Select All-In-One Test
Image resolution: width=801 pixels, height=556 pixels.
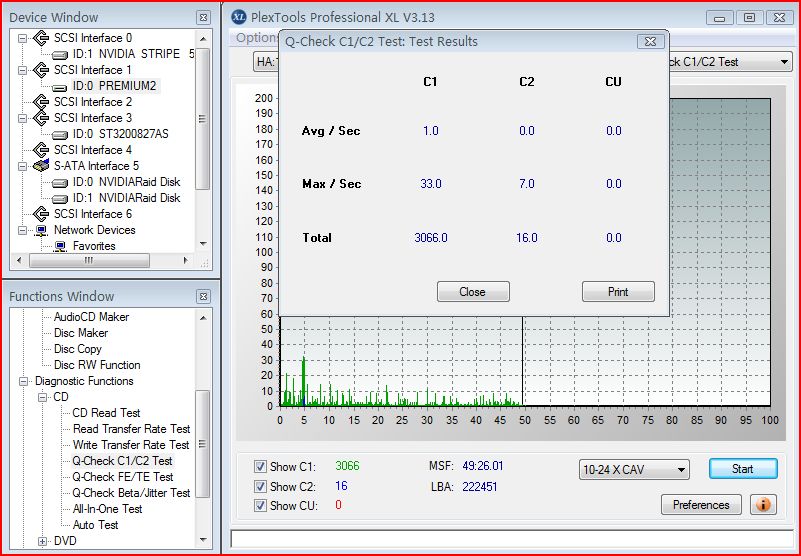click(107, 509)
